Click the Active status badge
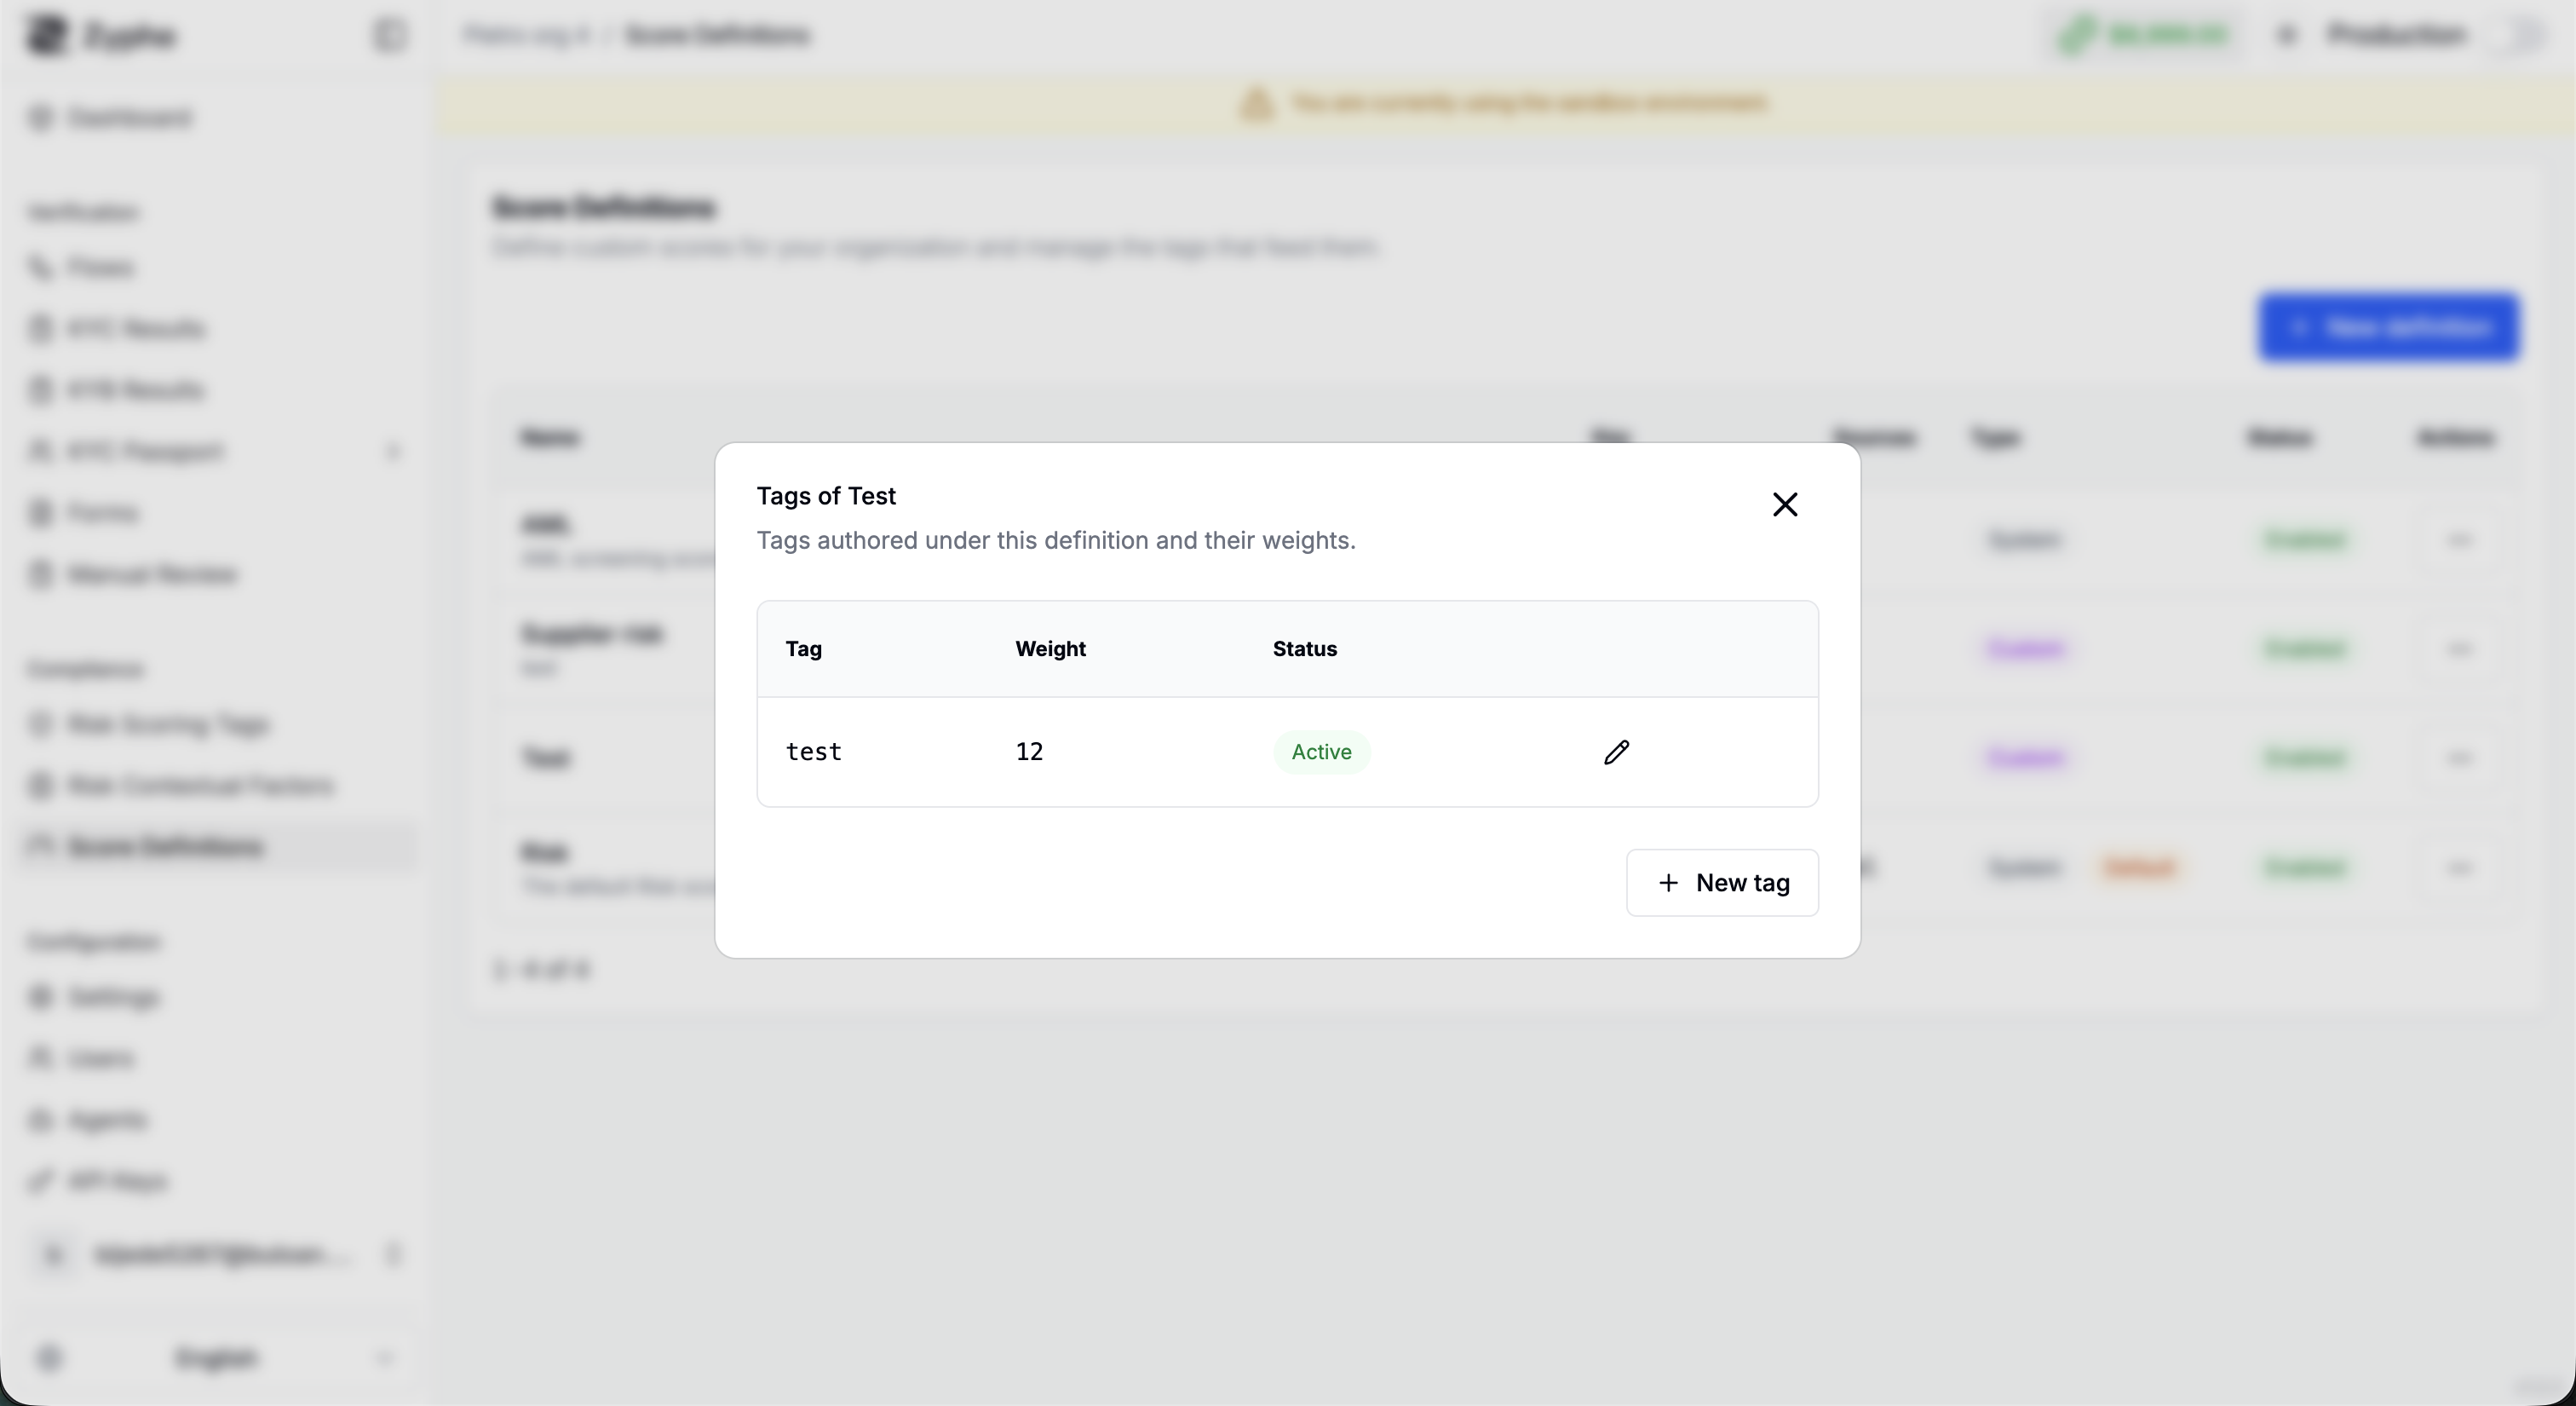2576x1406 pixels. (1321, 752)
